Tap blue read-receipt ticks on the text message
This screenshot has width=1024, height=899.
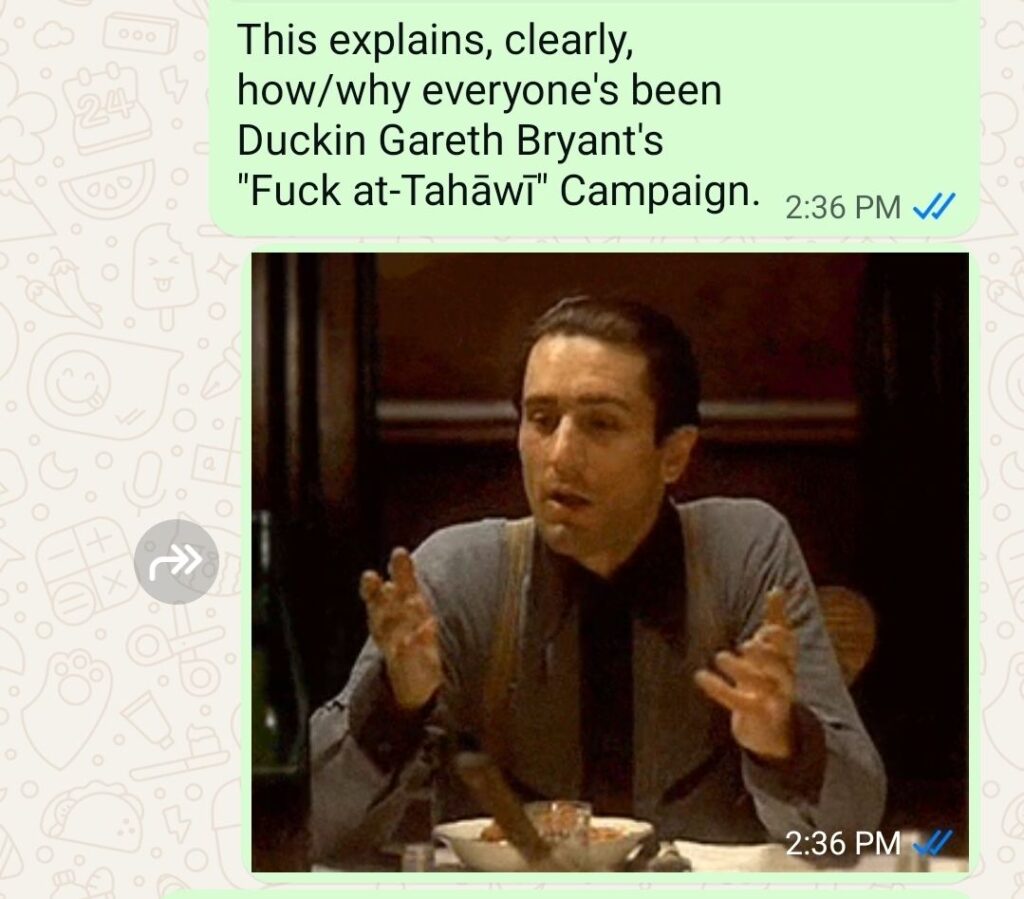tap(933, 206)
